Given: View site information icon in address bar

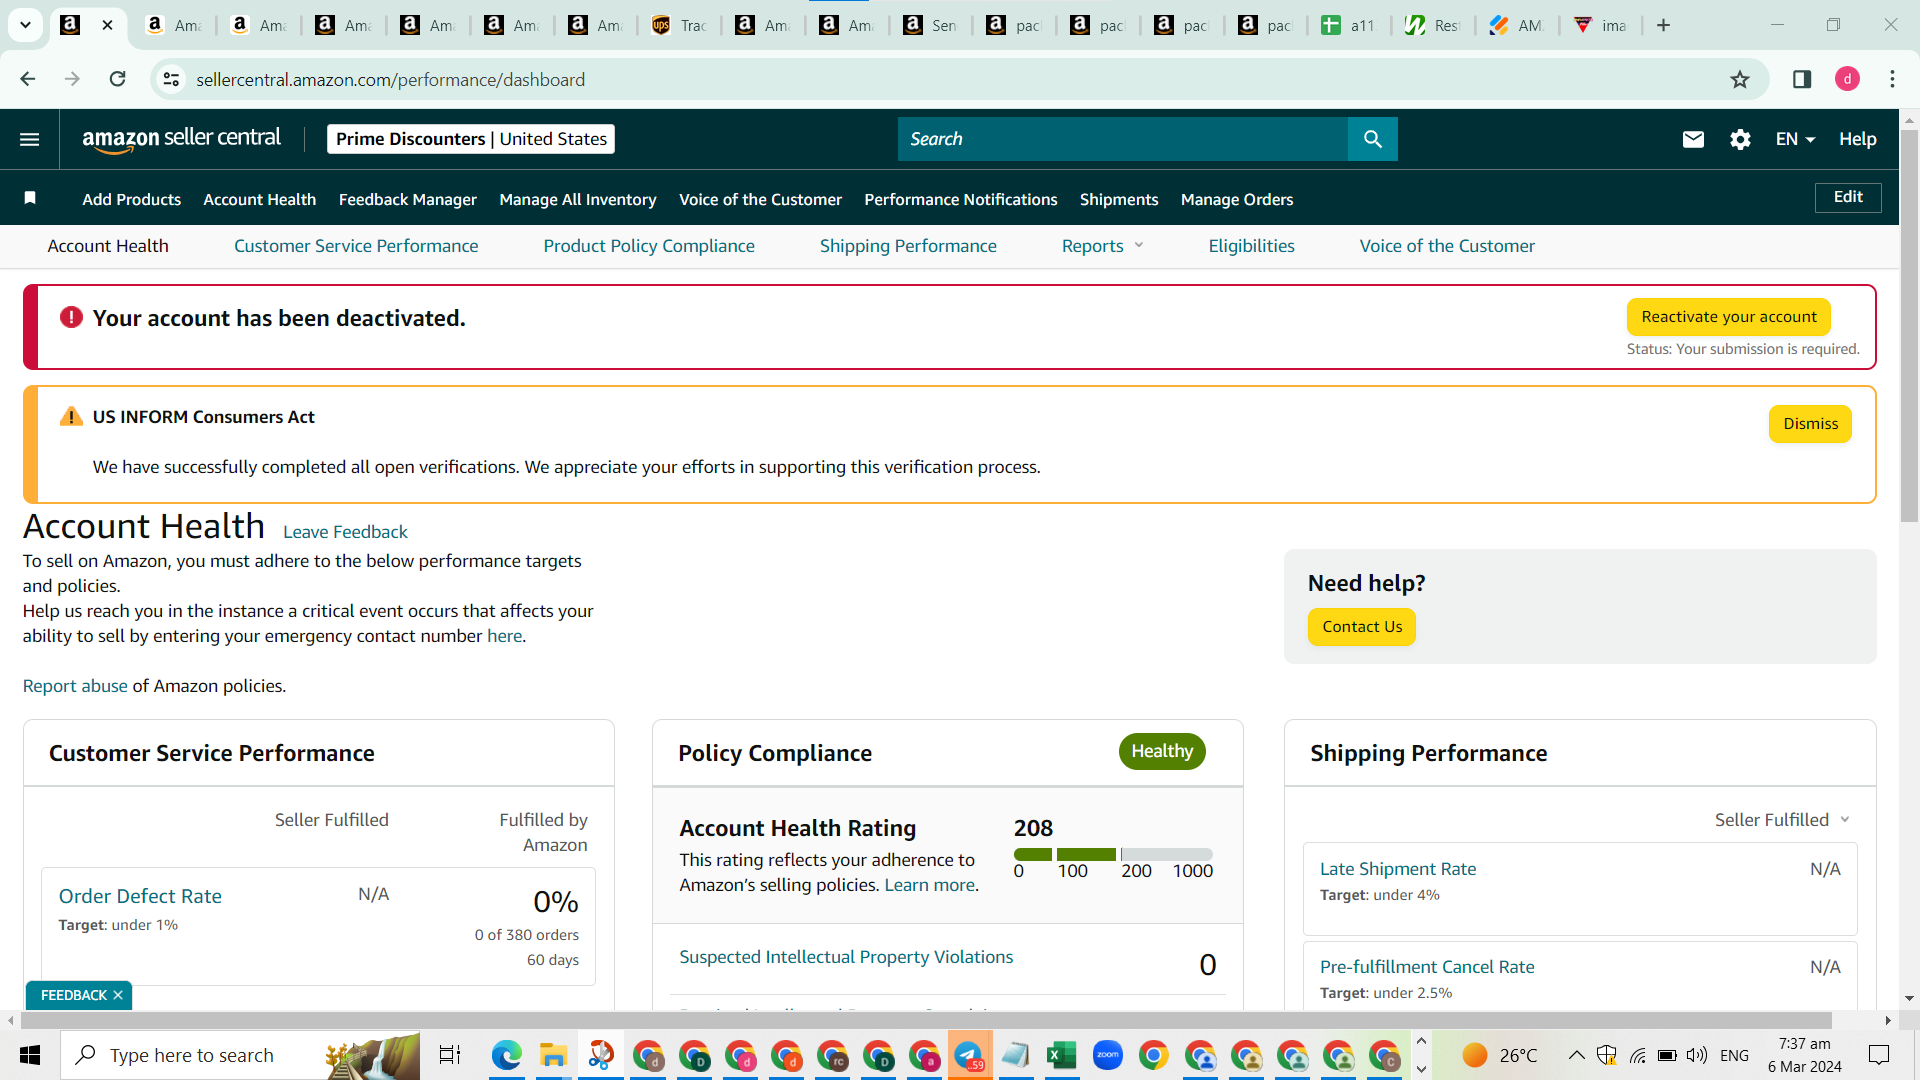Looking at the screenshot, I should pyautogui.click(x=172, y=79).
